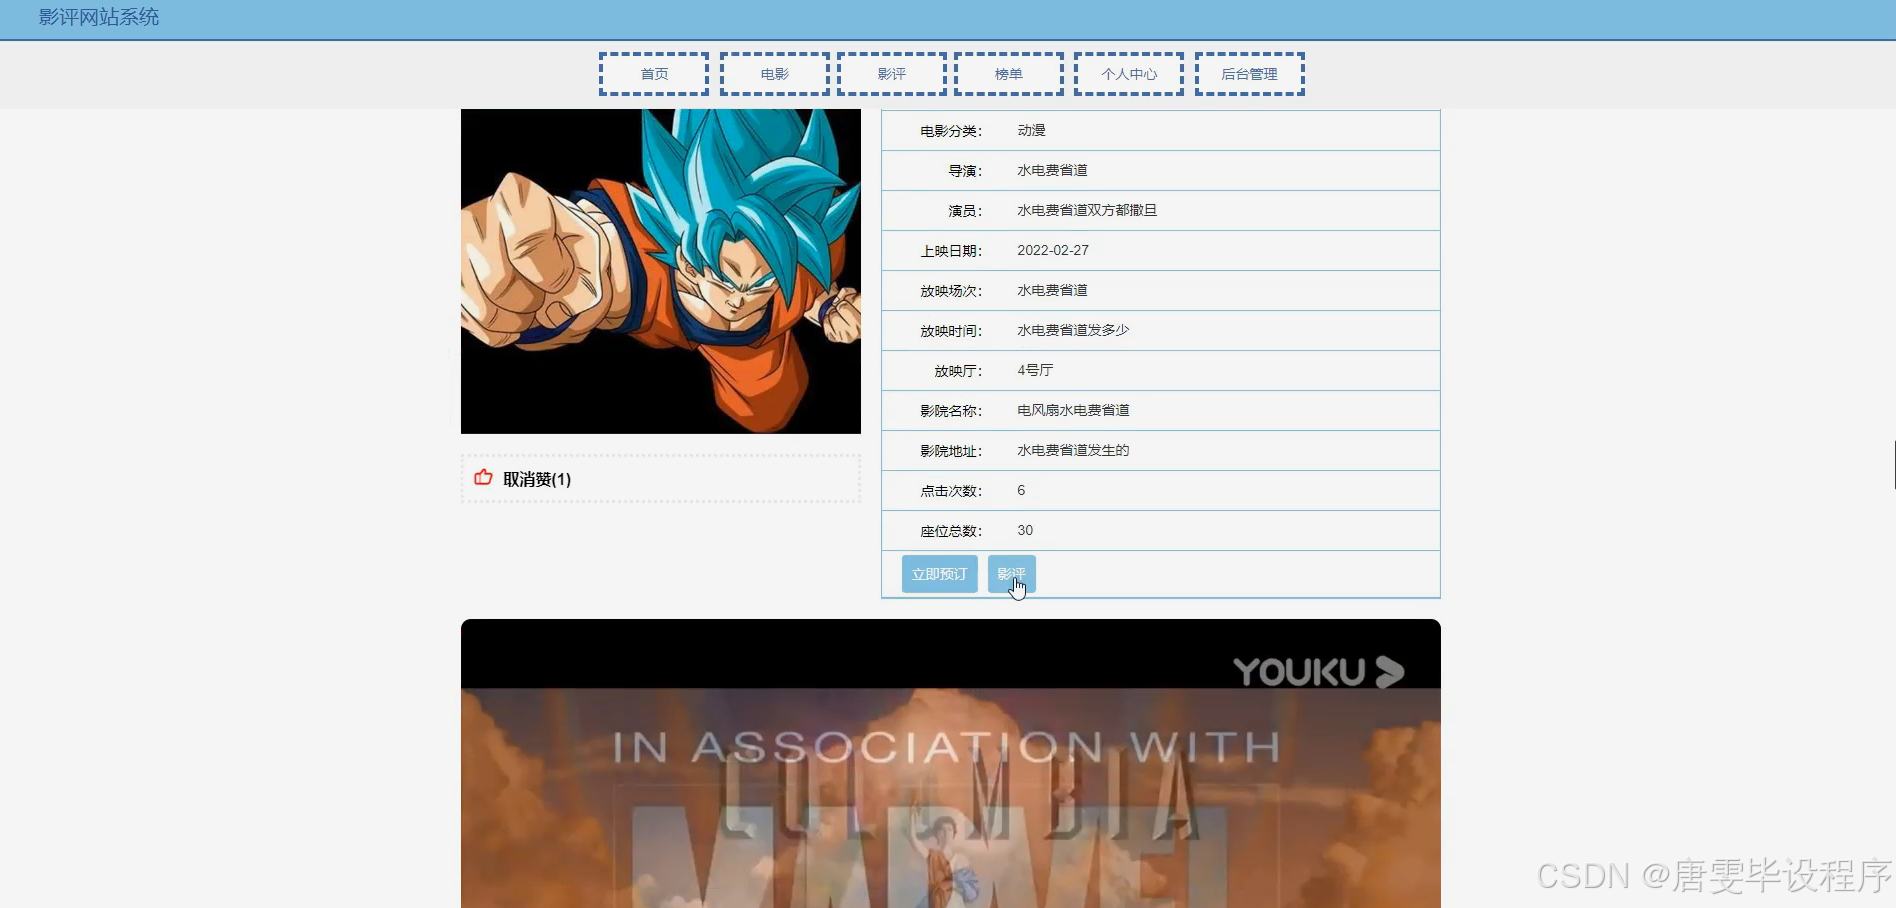The image size is (1896, 908).
Task: Click the 座位总数: label
Action: [951, 531]
